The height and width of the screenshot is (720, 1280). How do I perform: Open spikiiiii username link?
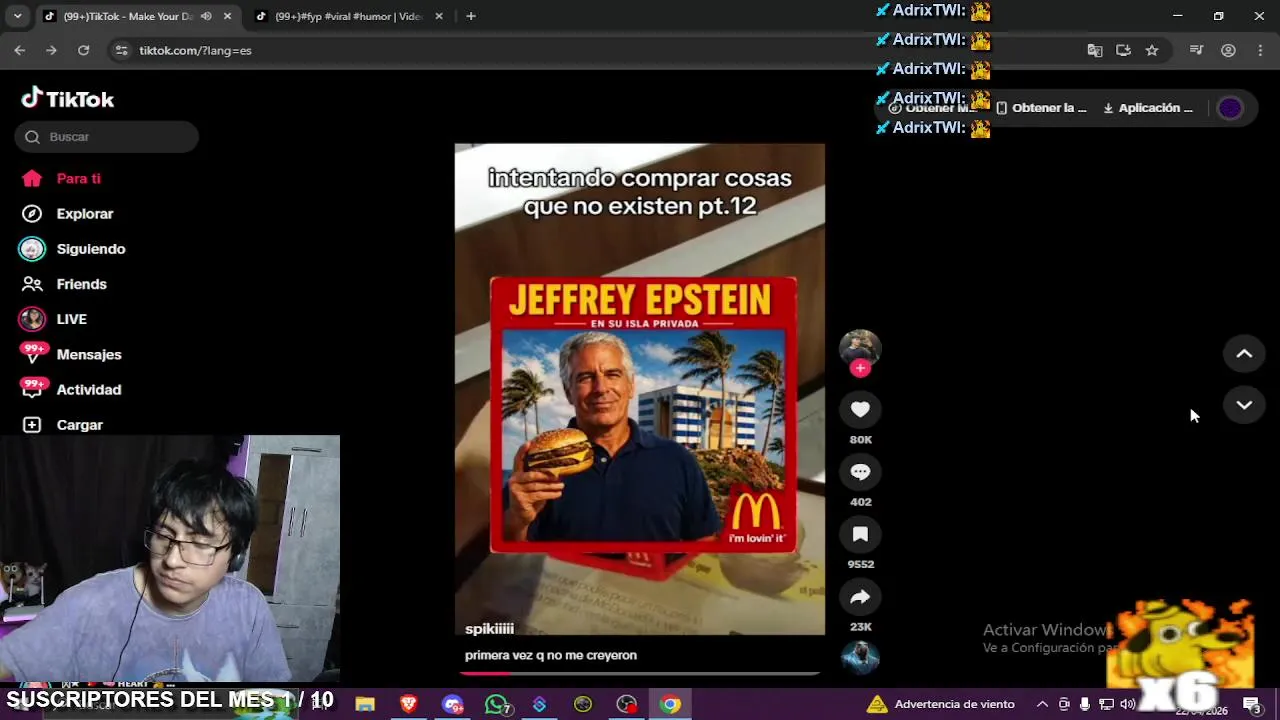(489, 629)
